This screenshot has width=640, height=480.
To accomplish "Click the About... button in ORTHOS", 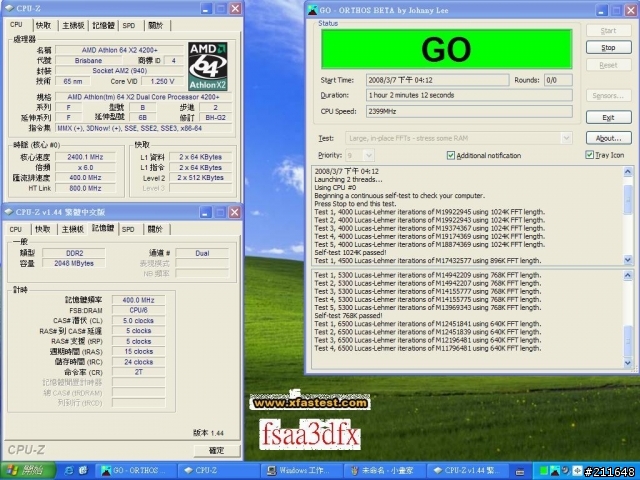I will 608,138.
